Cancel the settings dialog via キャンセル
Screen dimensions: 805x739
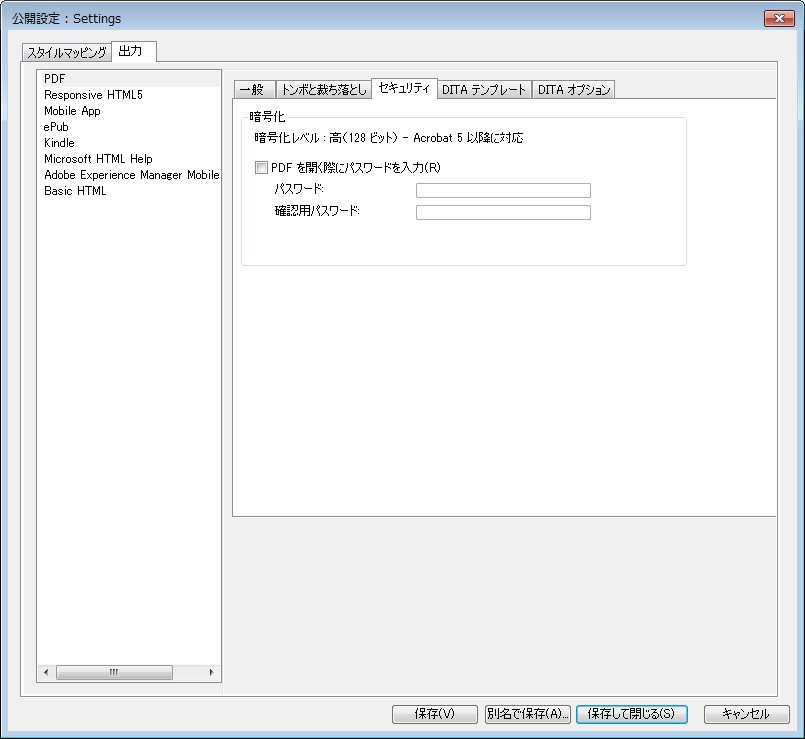tap(744, 714)
